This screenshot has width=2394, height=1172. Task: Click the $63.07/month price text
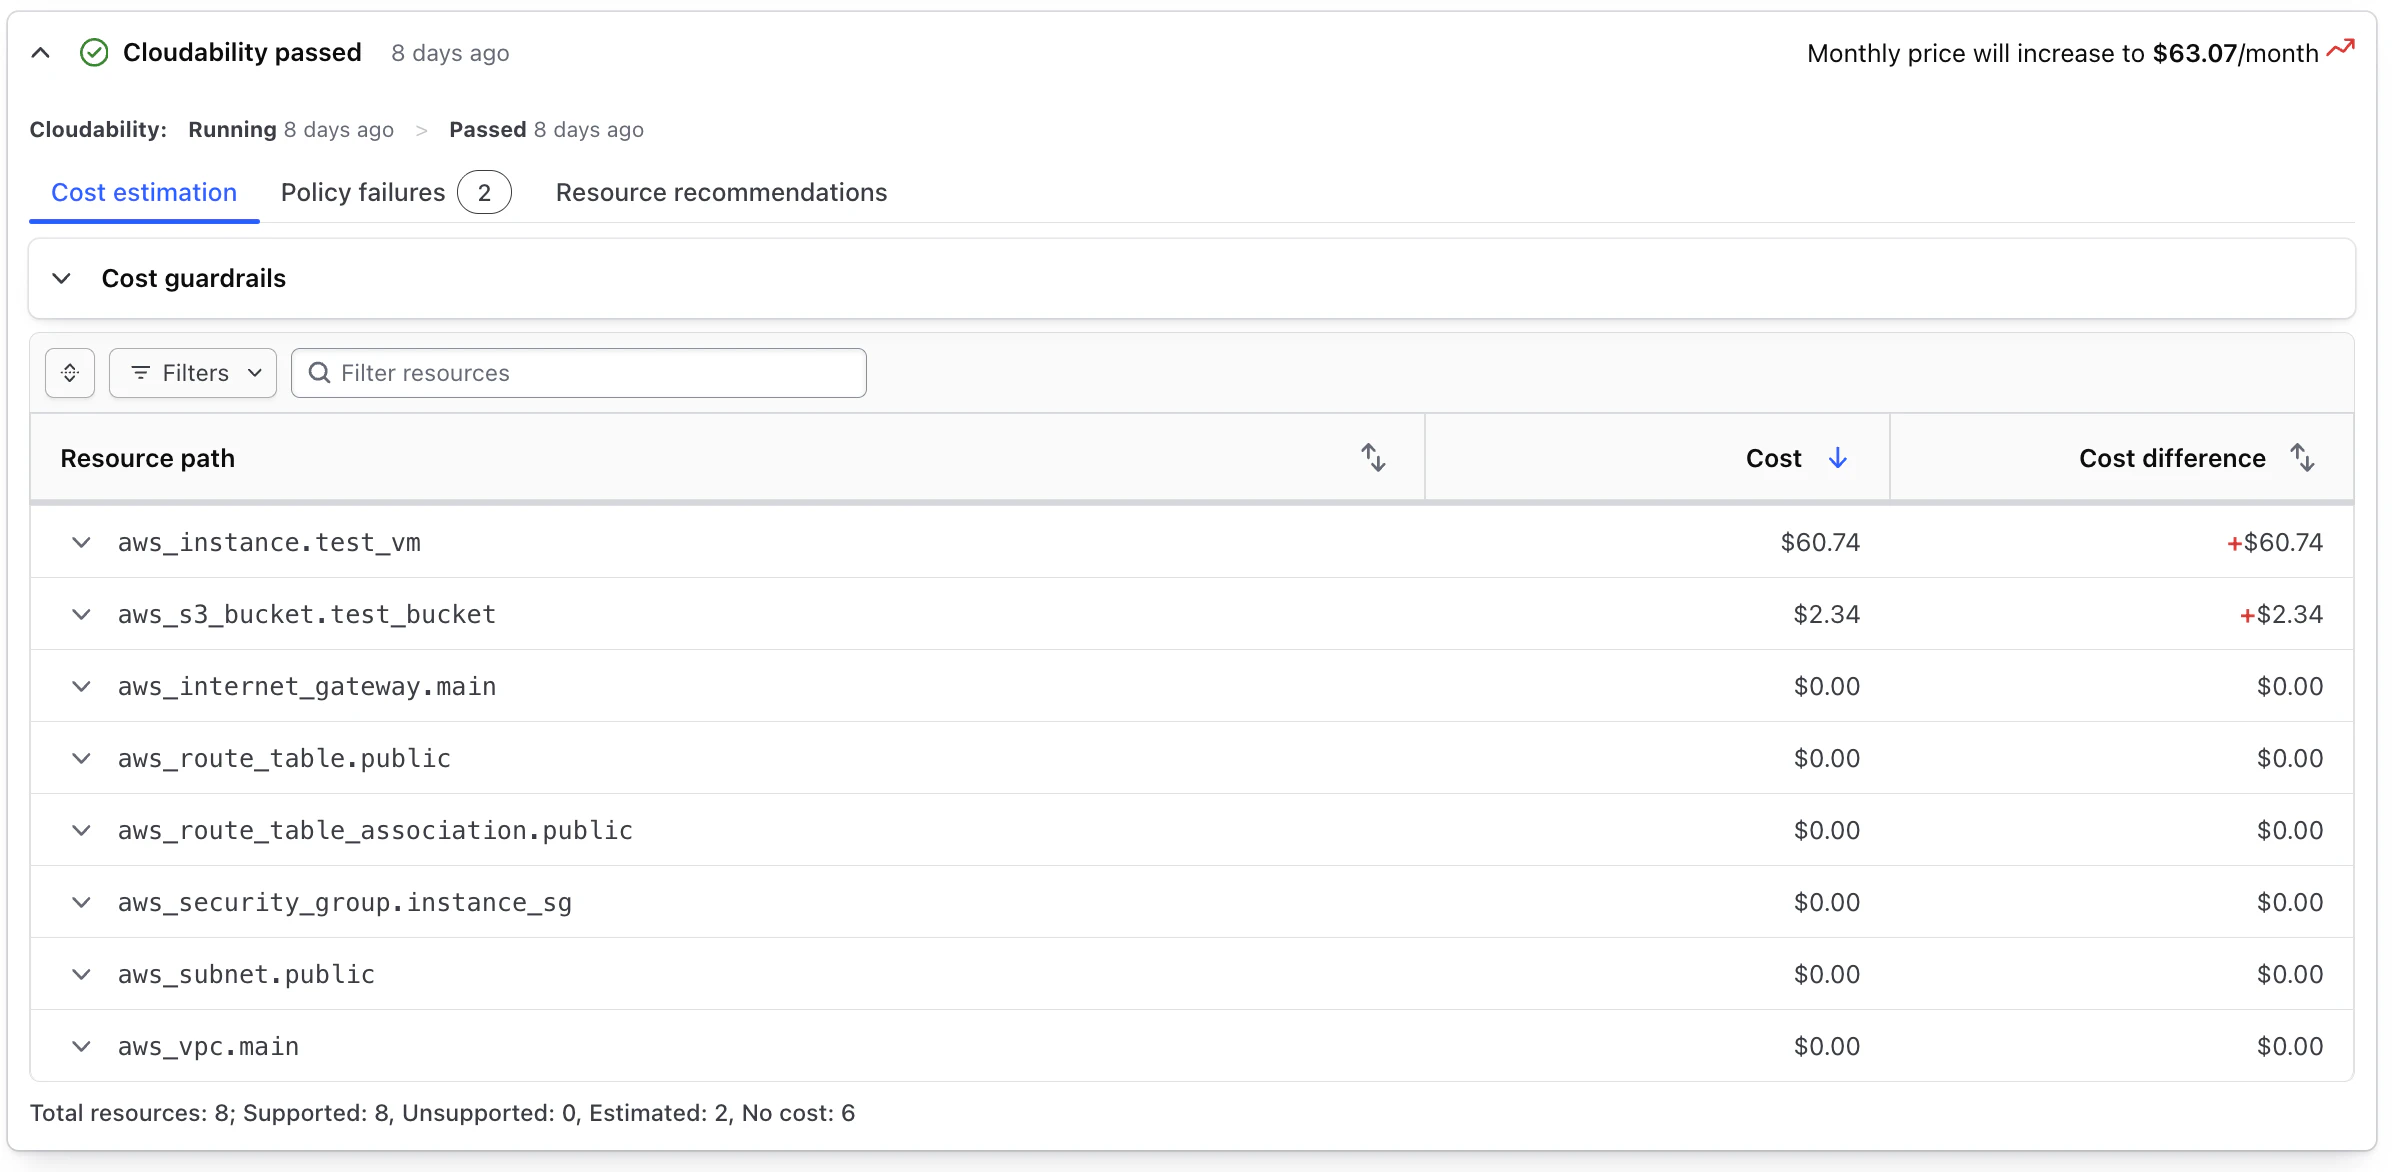pos(2235,53)
